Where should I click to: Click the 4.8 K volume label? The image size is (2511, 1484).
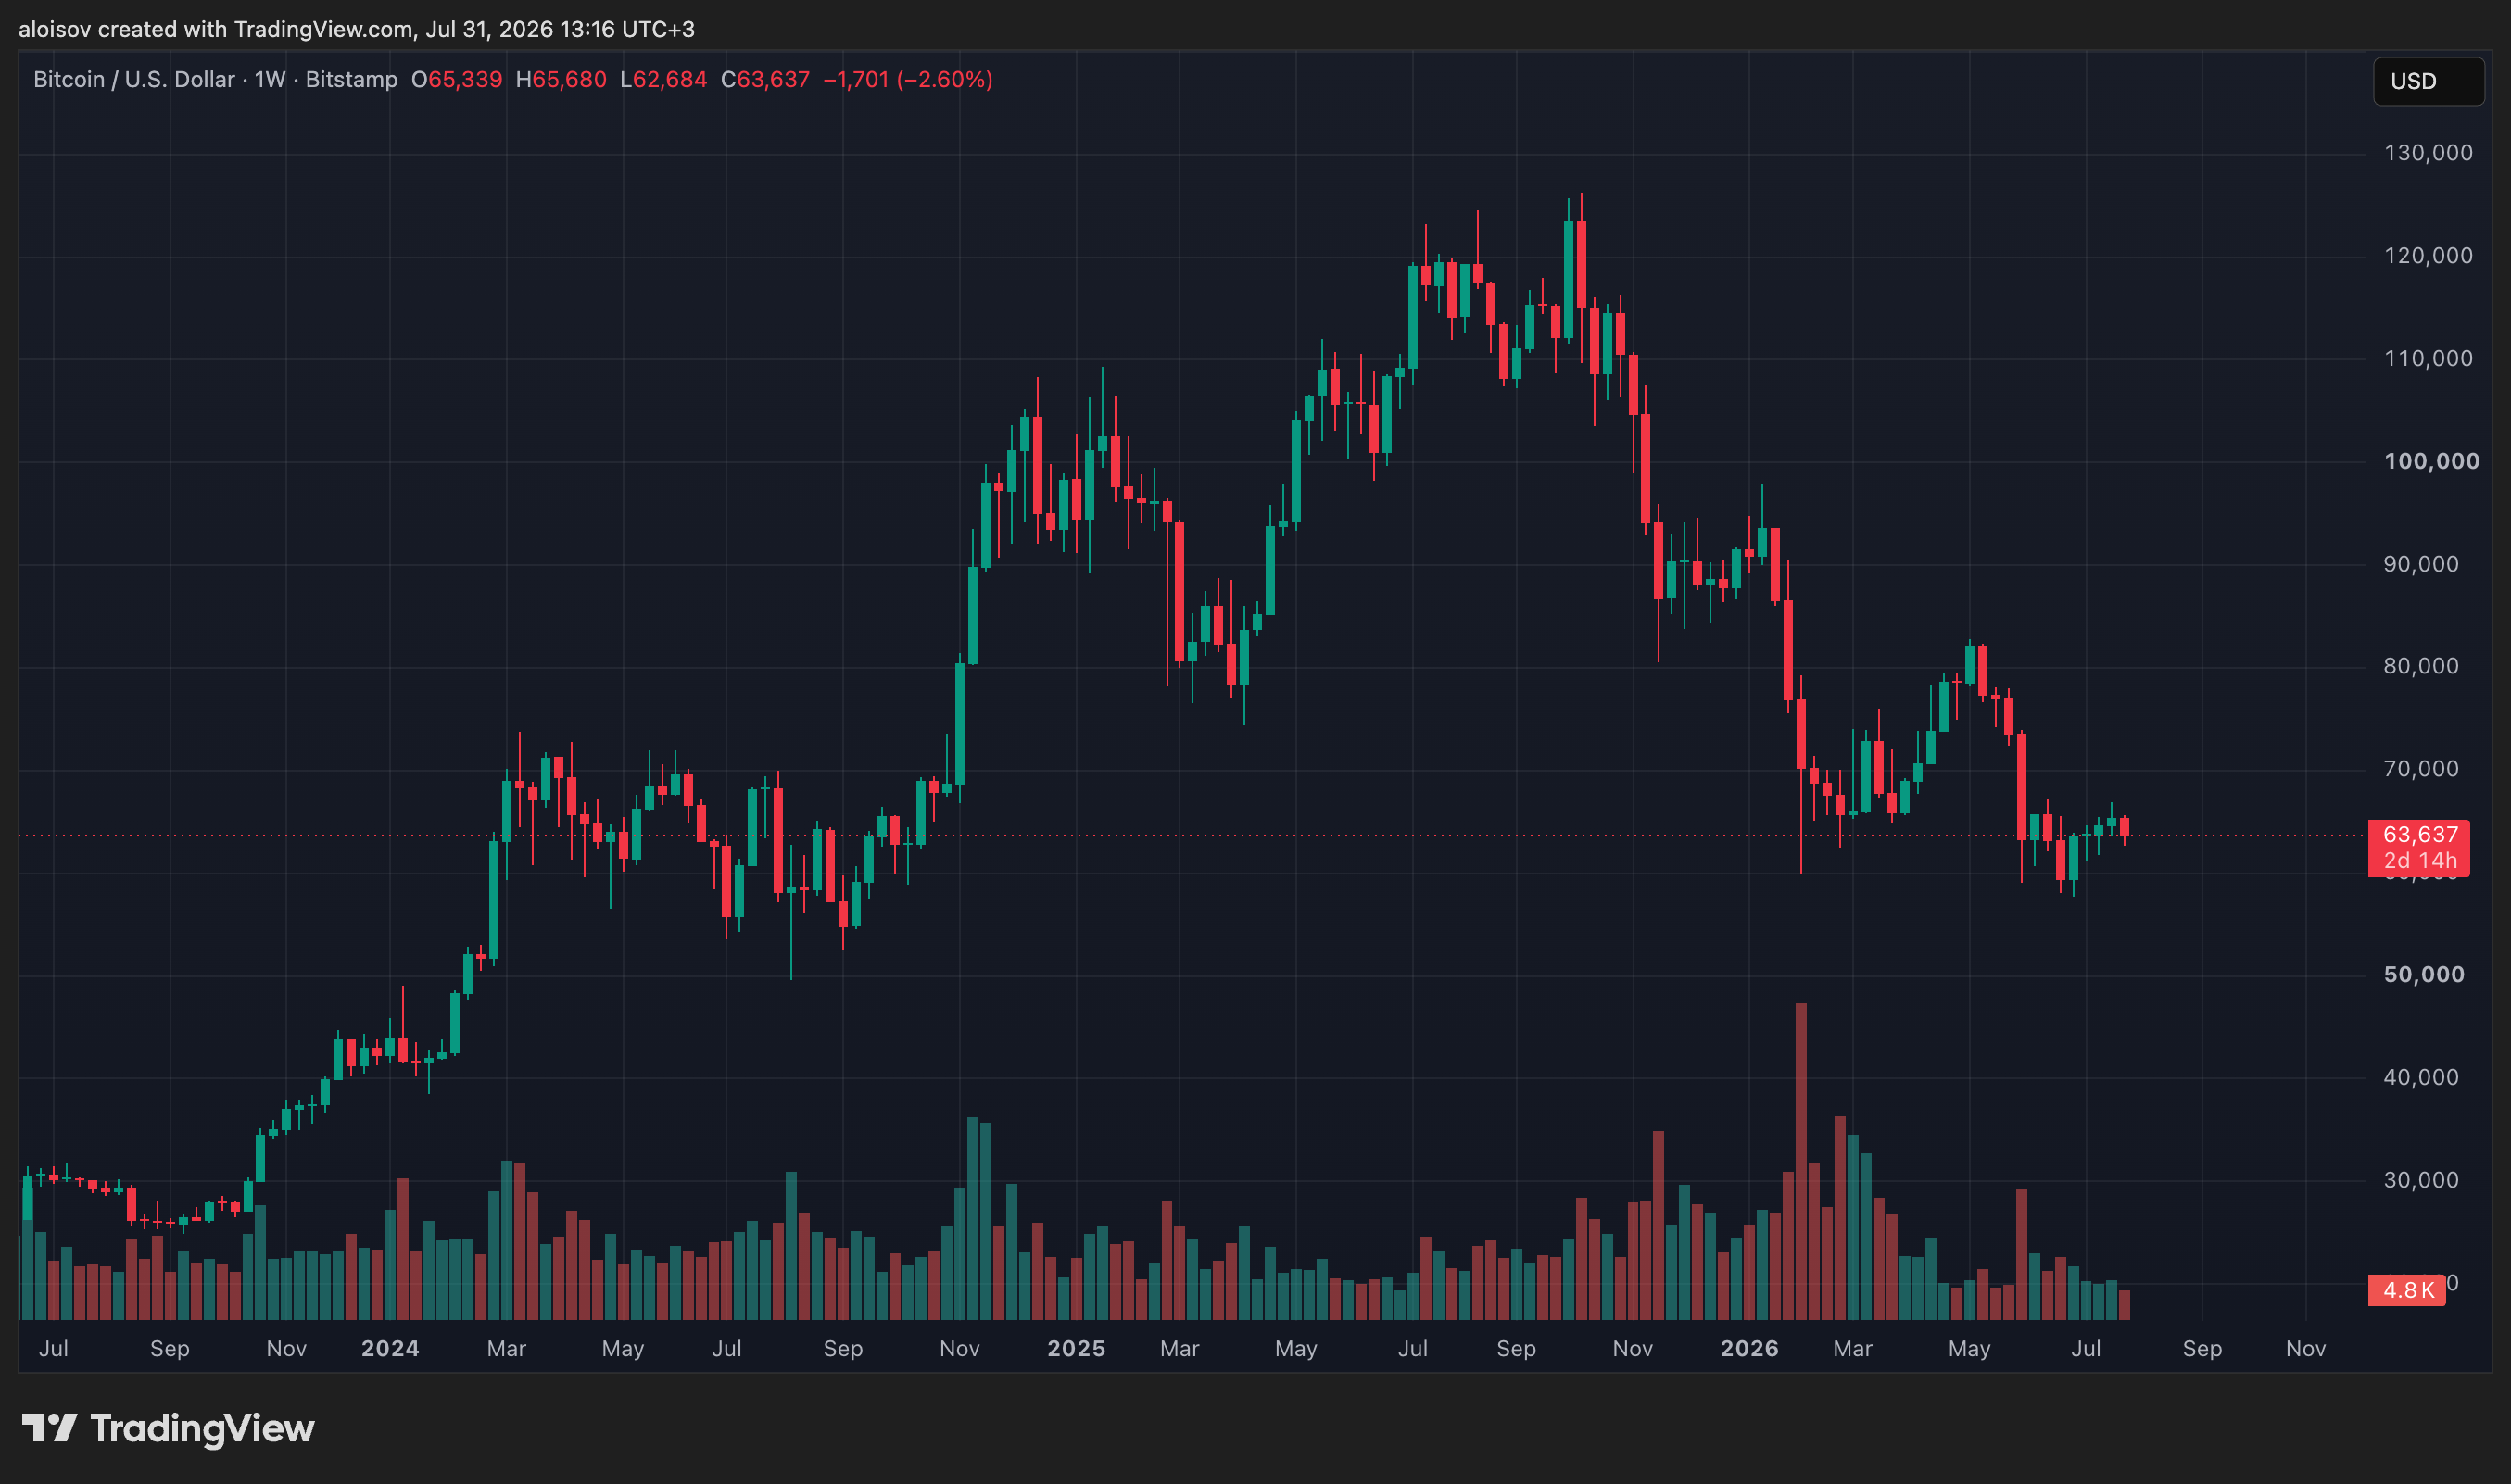[2407, 1290]
